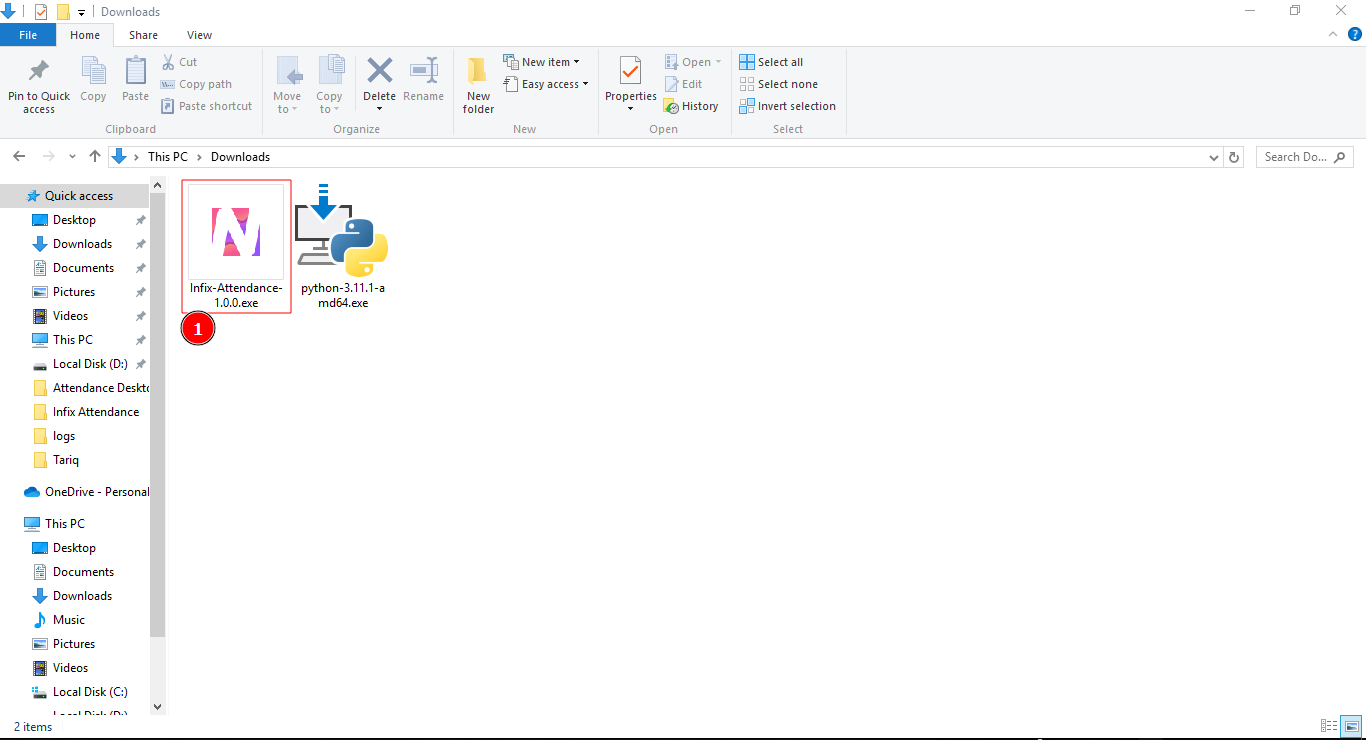Image resolution: width=1366 pixels, height=740 pixels.
Task: Click sidebar scrollbar down arrow
Action: 157,706
